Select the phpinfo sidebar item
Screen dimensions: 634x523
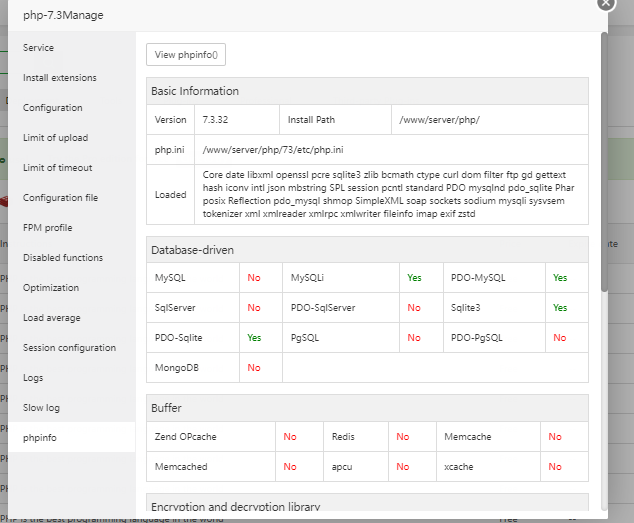coord(40,438)
